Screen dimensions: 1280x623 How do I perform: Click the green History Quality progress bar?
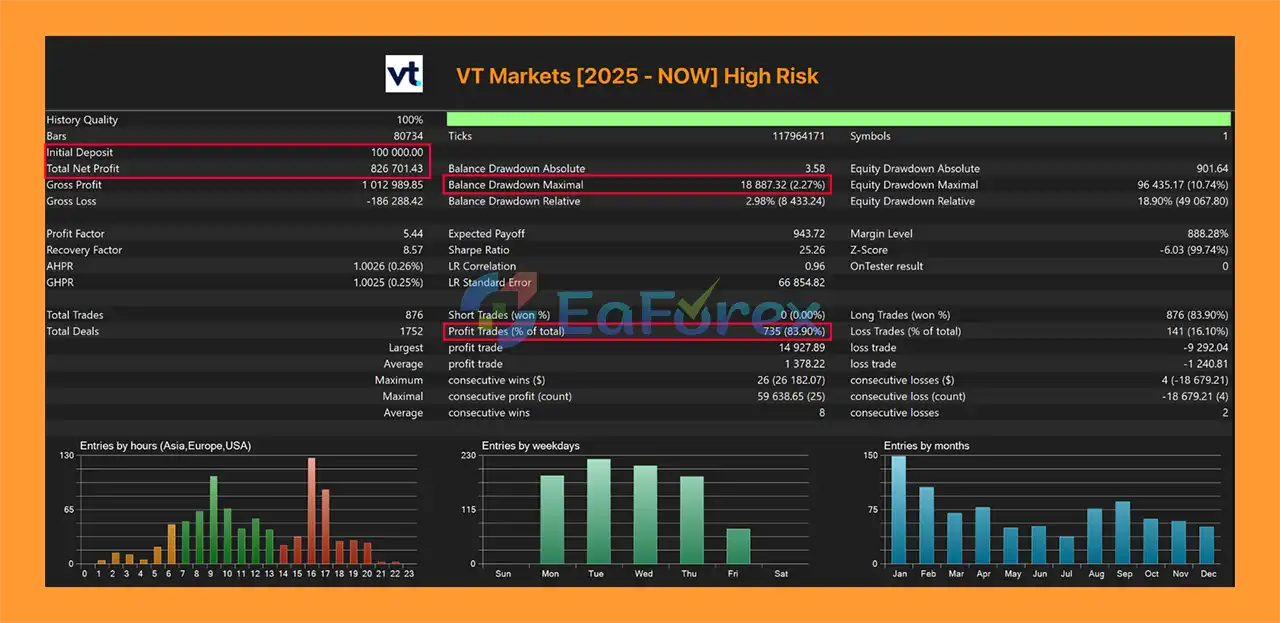[x=838, y=120]
